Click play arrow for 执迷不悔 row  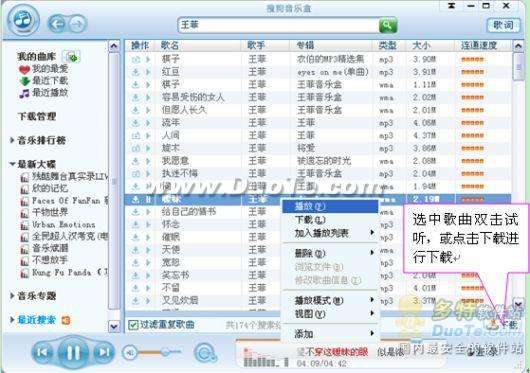tap(148, 174)
